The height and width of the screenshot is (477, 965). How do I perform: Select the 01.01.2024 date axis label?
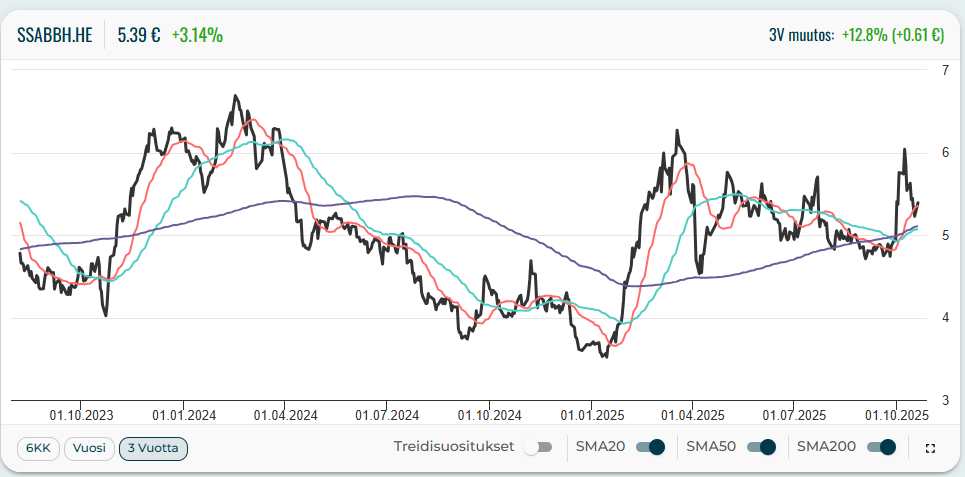184,413
